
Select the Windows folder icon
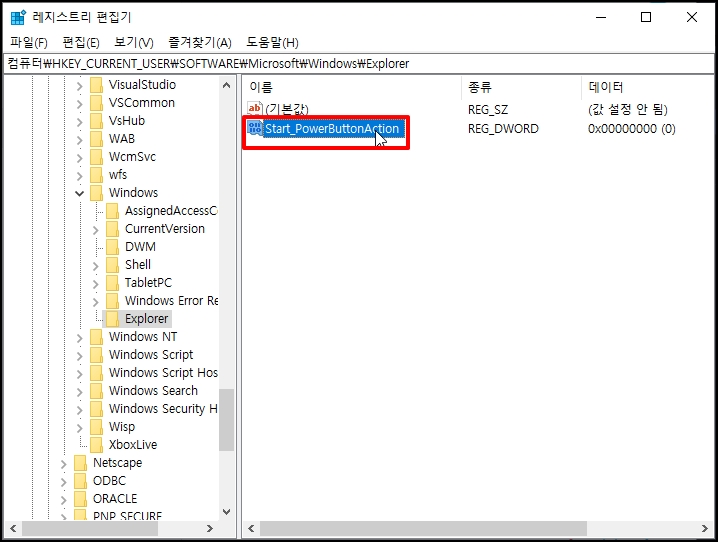pyautogui.click(x=96, y=193)
